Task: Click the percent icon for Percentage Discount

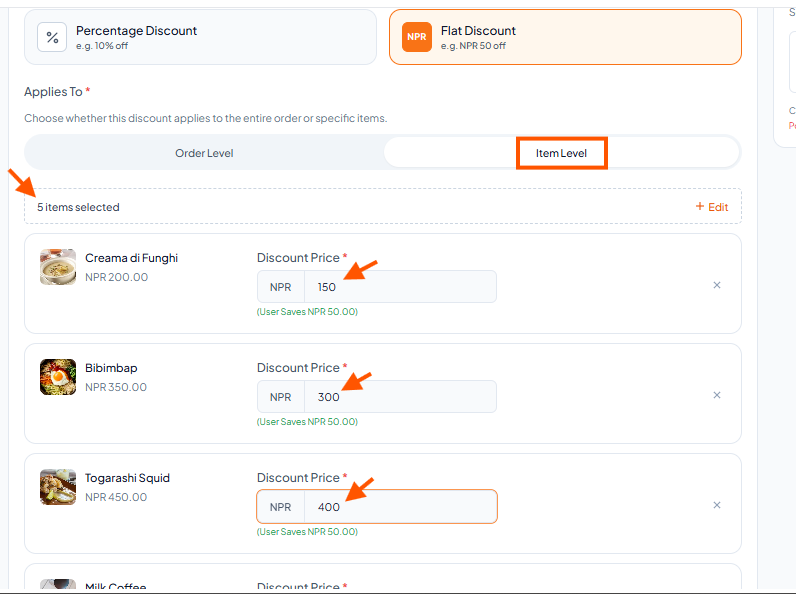Action: click(52, 37)
